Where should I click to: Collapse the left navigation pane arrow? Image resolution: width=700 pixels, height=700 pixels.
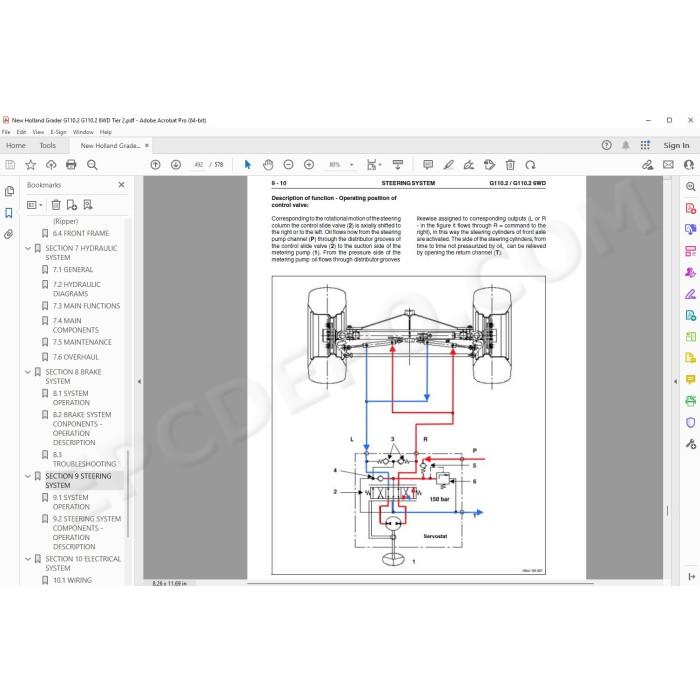(139, 381)
